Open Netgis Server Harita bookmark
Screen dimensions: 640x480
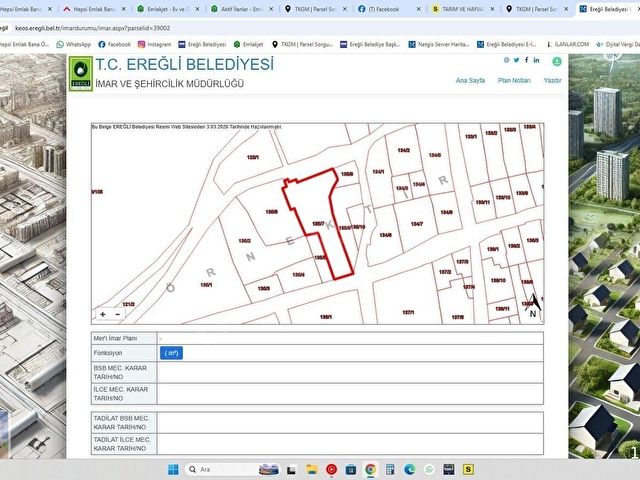pyautogui.click(x=439, y=44)
